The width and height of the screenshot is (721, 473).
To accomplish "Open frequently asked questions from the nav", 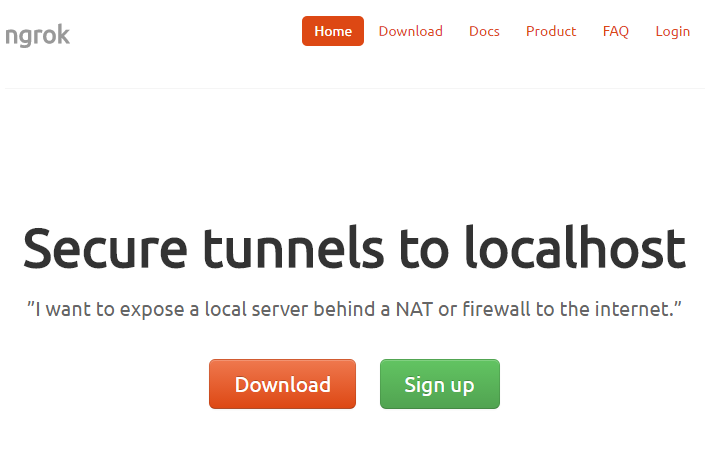I will coord(615,31).
